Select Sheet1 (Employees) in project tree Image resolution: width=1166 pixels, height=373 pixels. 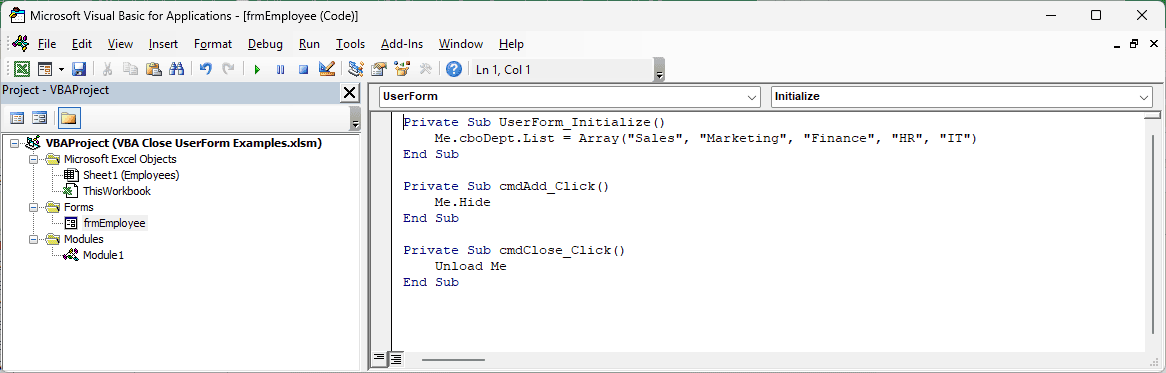[x=131, y=175]
